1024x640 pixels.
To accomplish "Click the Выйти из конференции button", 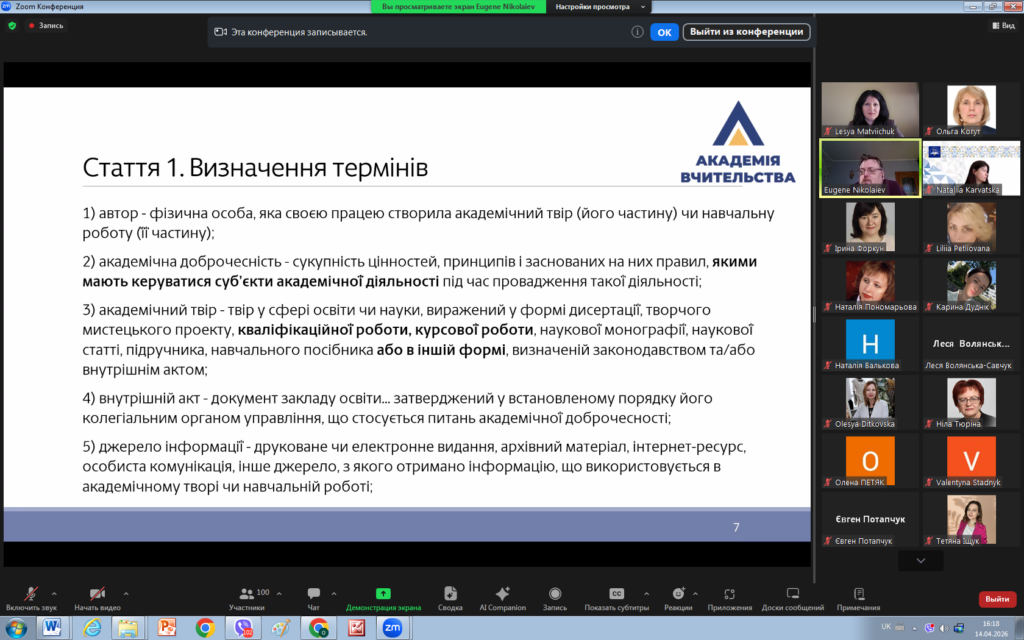I will point(746,32).
